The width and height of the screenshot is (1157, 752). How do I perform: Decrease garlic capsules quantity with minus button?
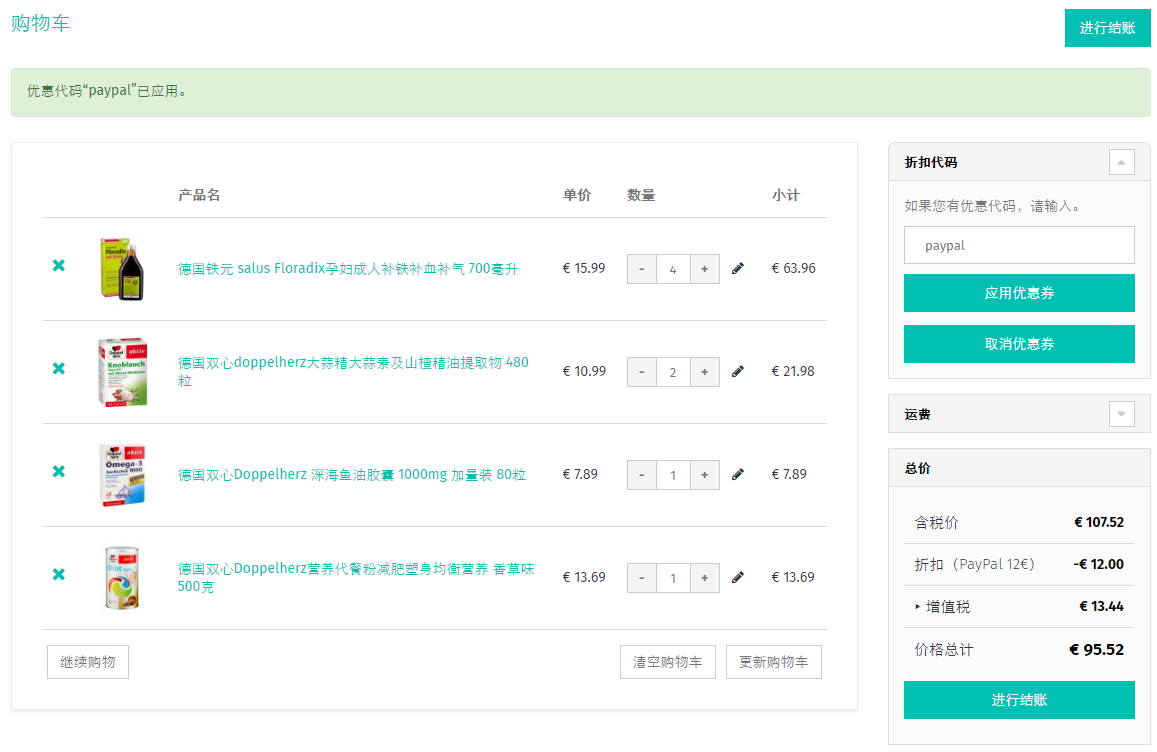641,372
